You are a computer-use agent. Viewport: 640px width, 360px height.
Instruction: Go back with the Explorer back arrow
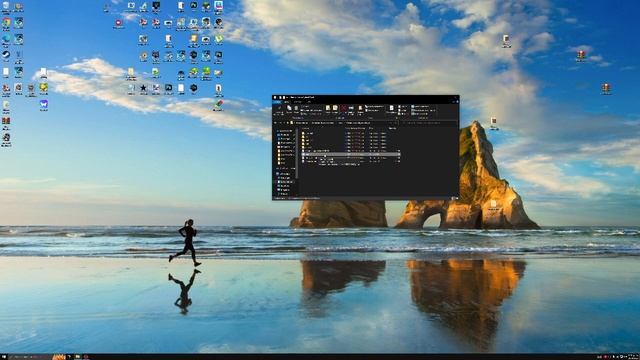point(275,123)
